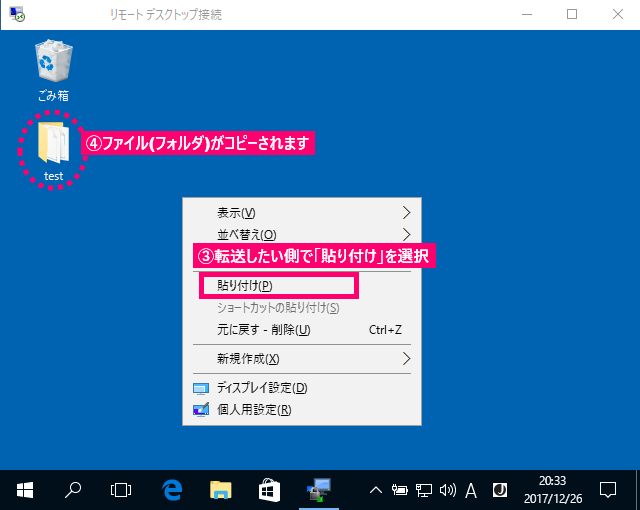Click the display settings monitor icon

click(201, 388)
